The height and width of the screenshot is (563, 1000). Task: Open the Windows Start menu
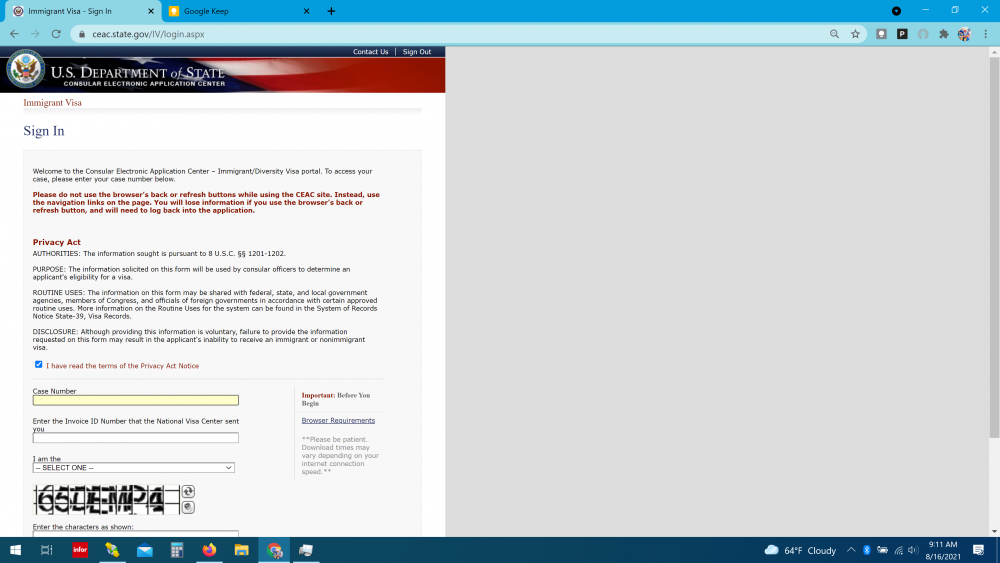pyautogui.click(x=15, y=550)
